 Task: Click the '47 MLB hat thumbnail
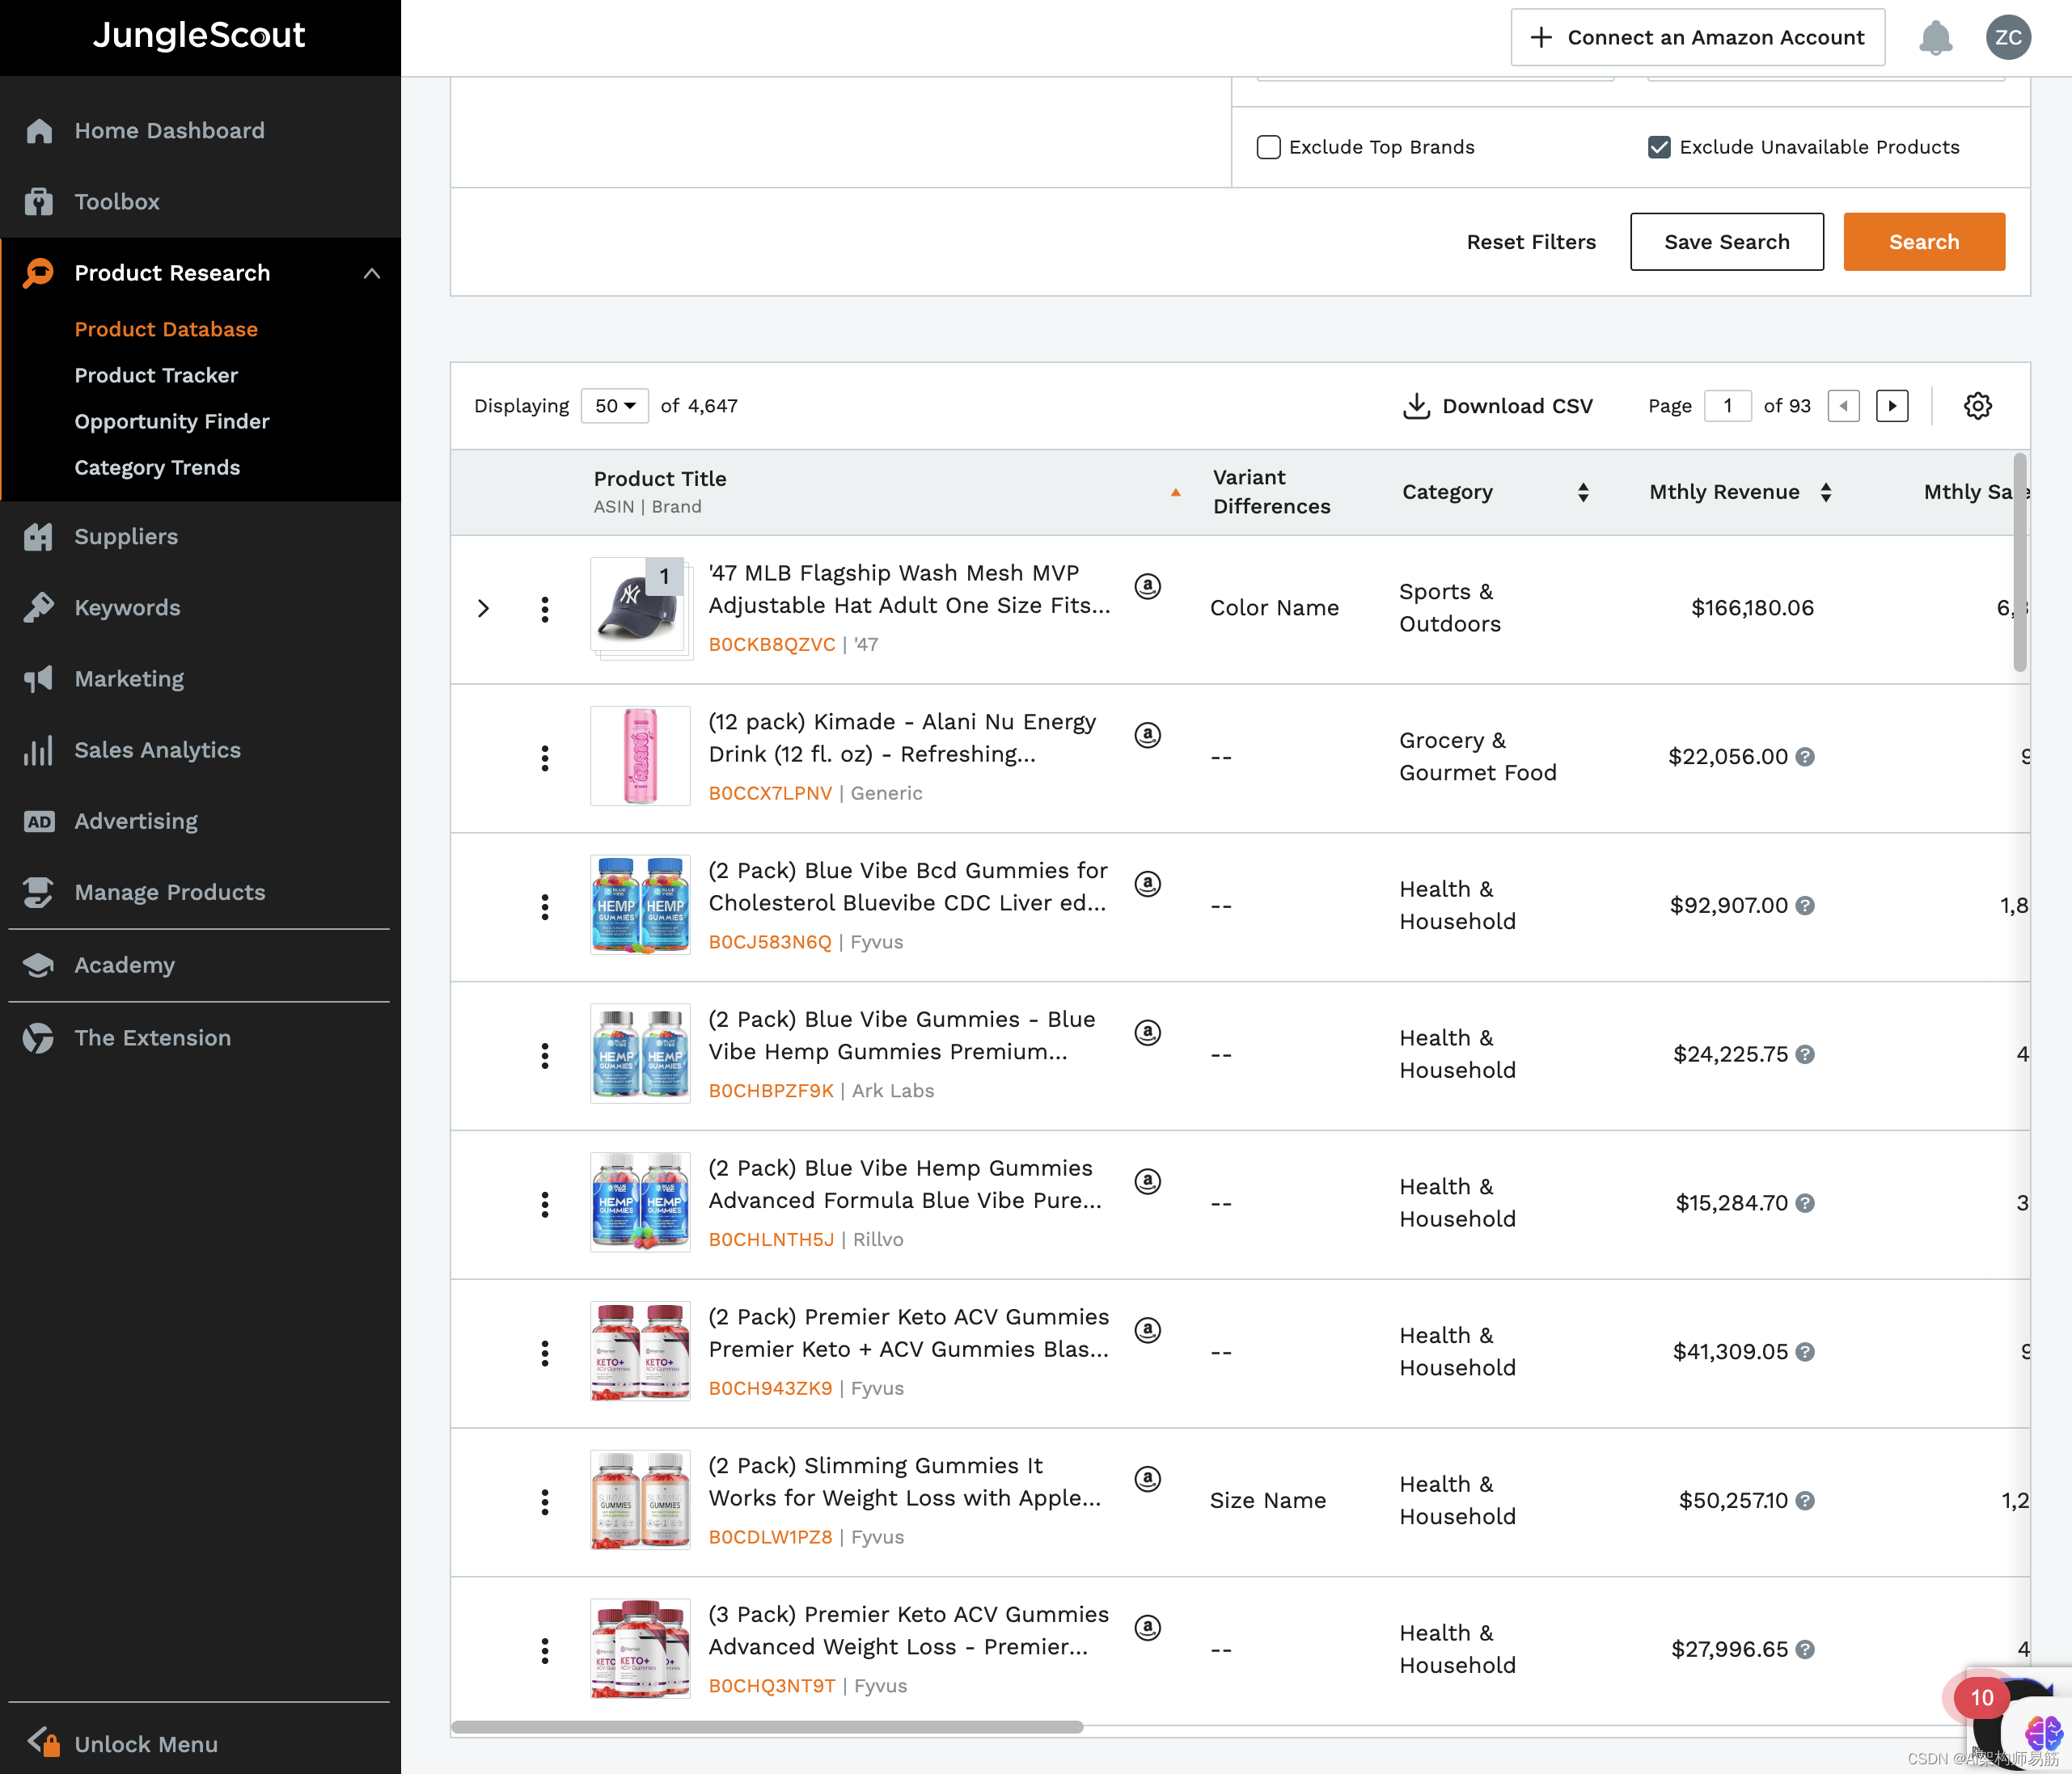640,609
